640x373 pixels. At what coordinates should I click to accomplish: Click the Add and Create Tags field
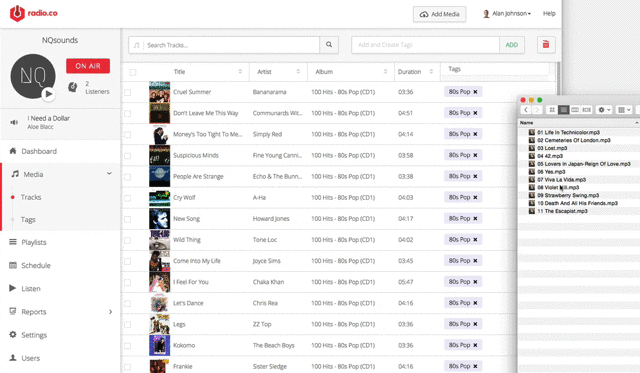coord(425,45)
